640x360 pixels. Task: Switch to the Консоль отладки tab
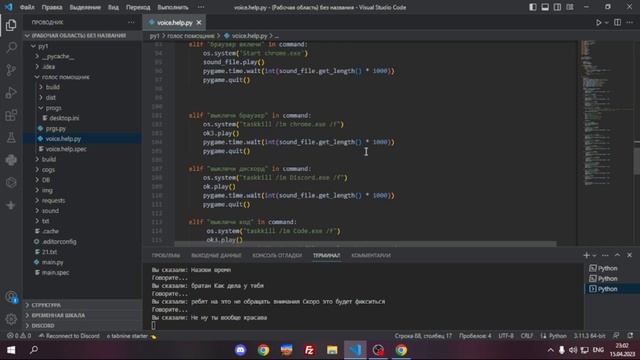click(277, 256)
